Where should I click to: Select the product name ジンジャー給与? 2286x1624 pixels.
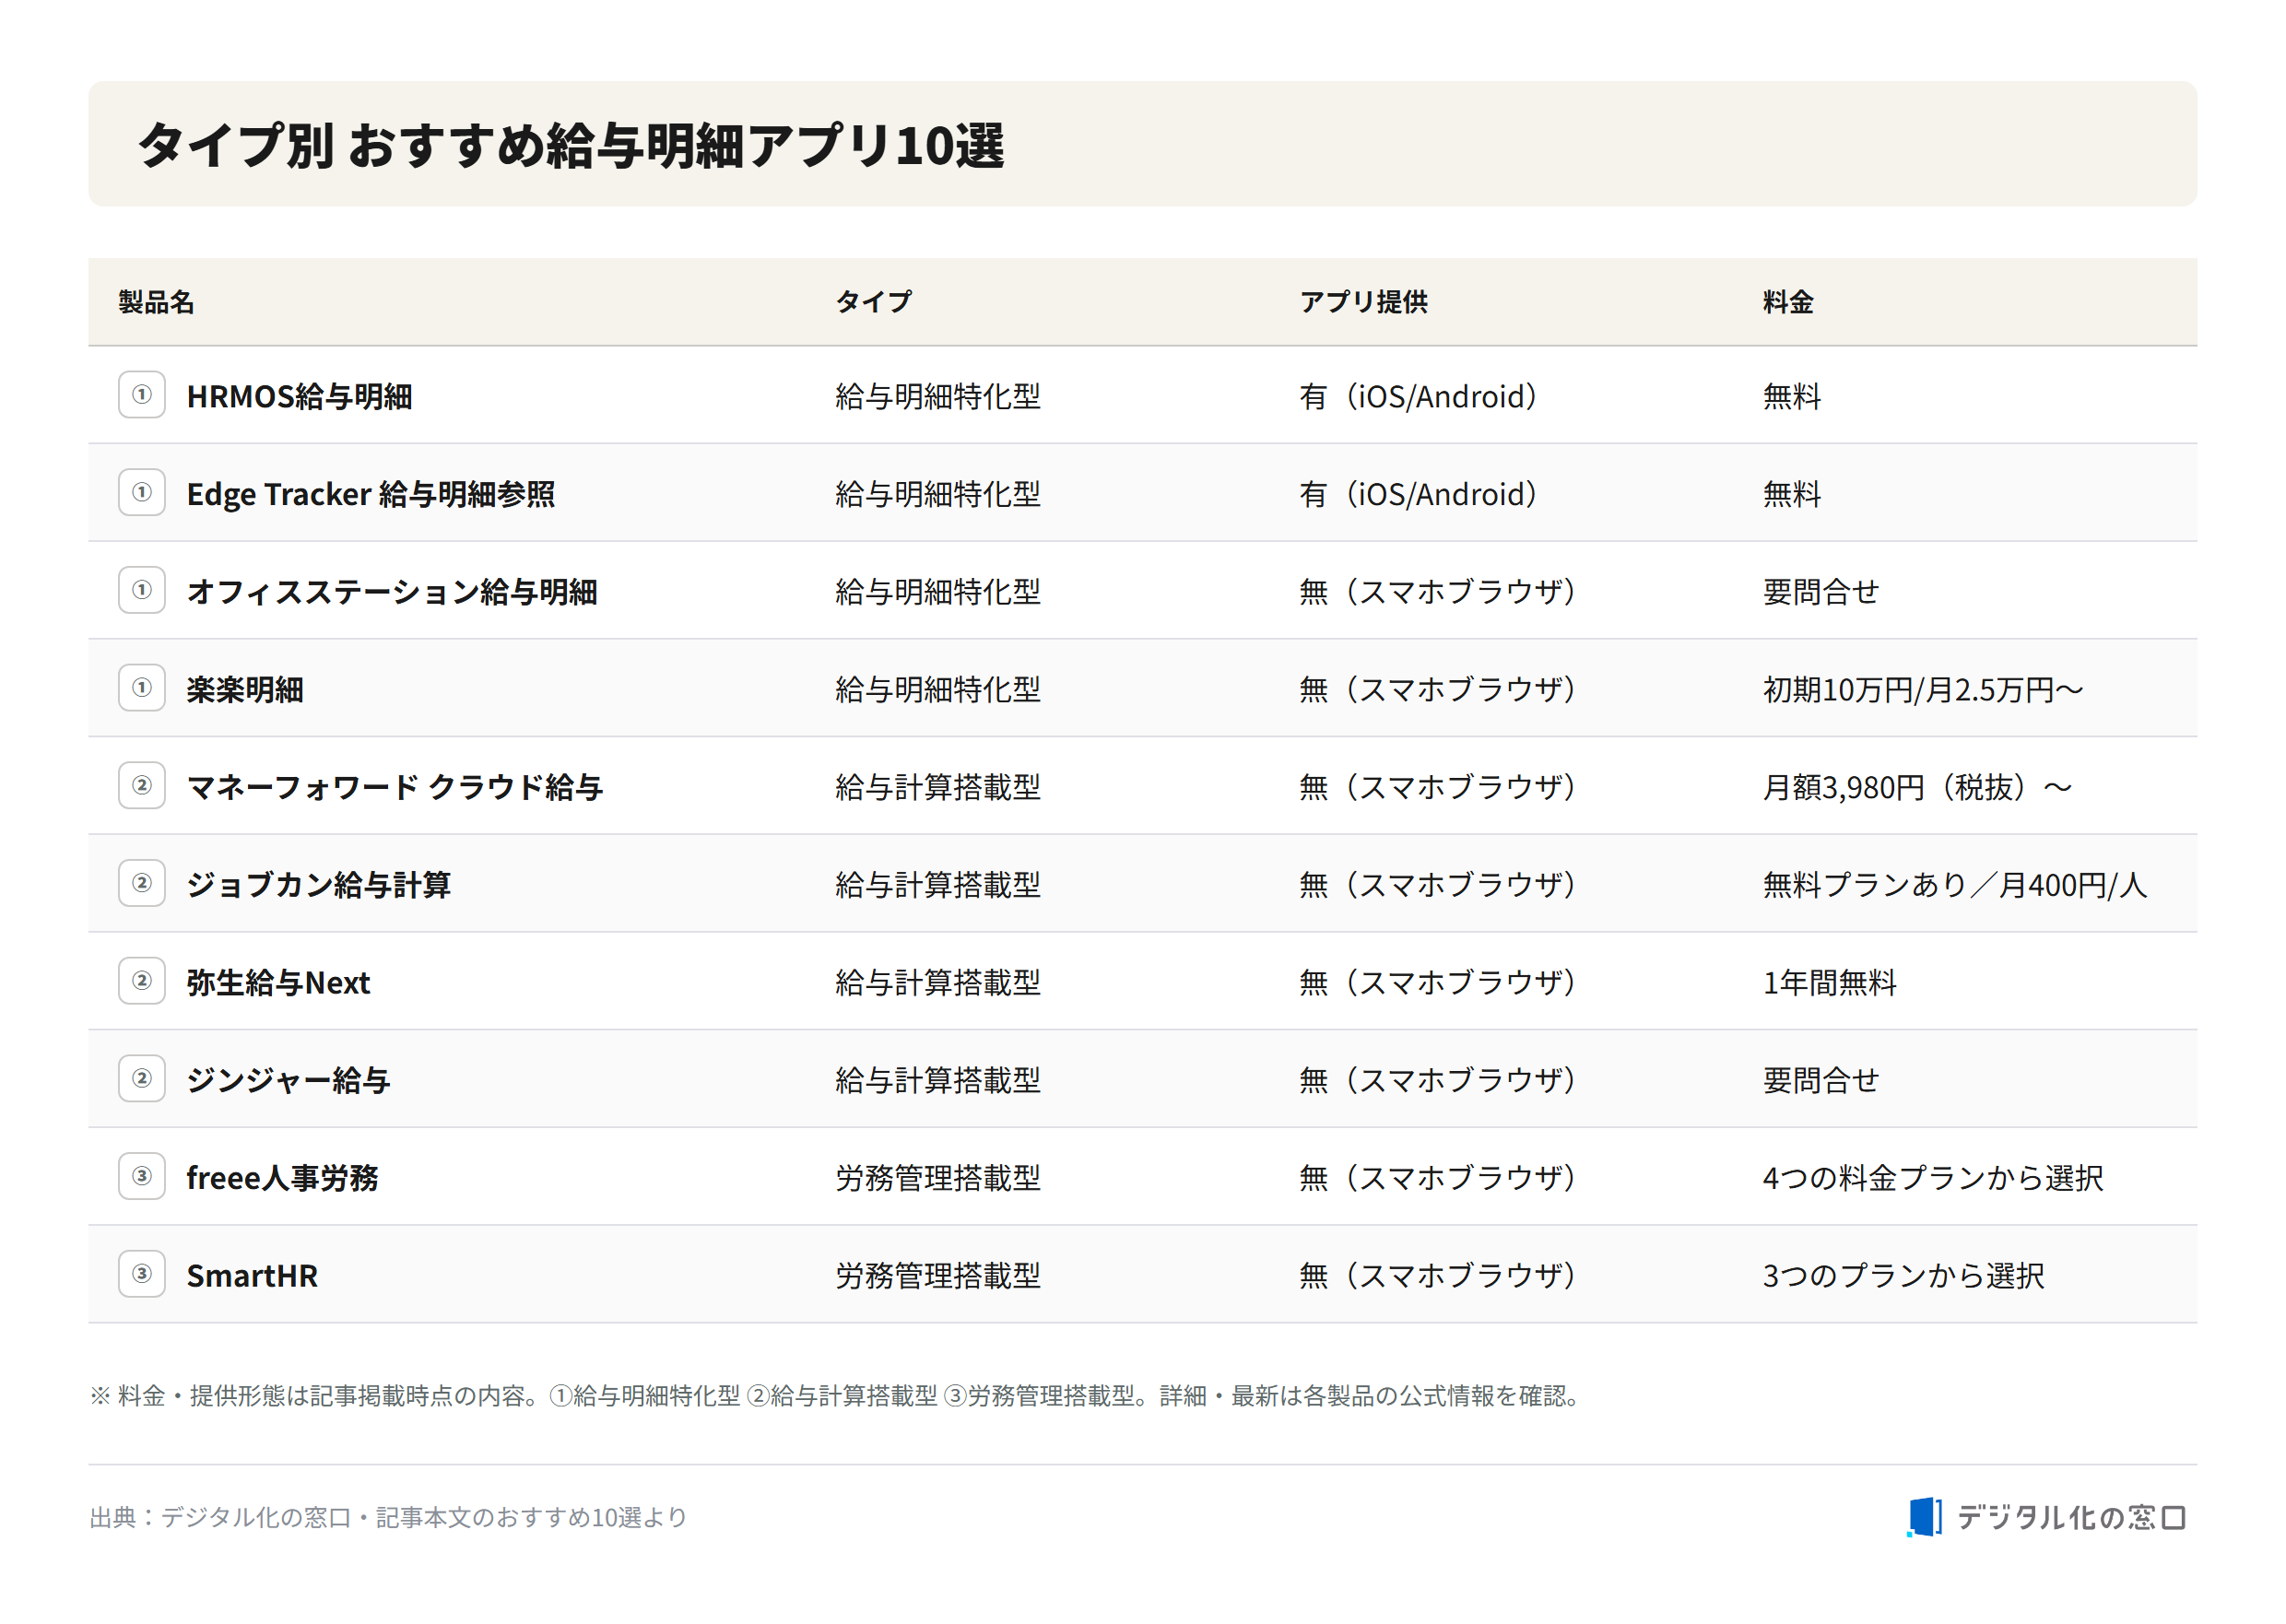(288, 1081)
